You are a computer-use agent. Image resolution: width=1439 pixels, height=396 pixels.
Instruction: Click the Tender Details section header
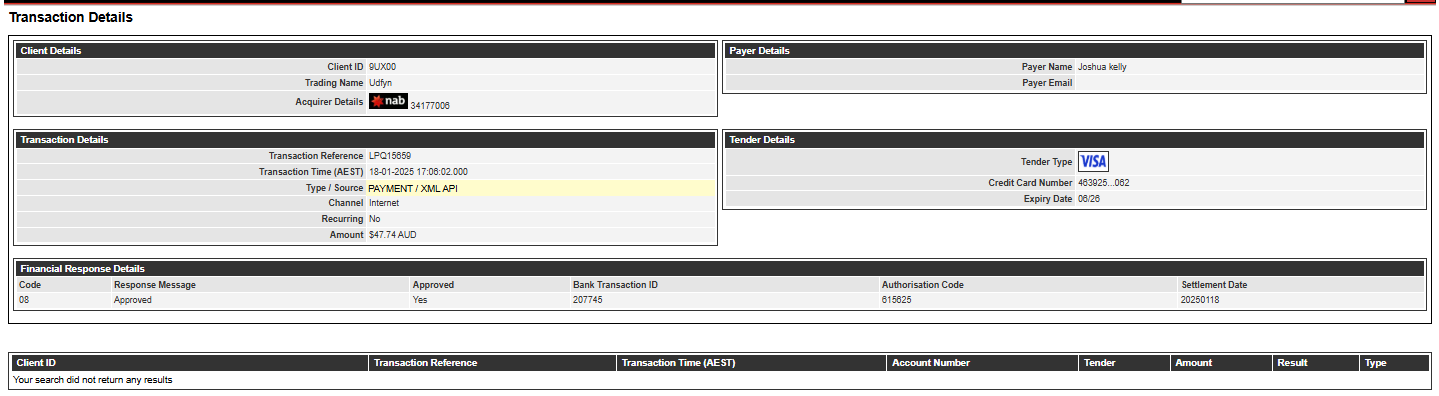tap(1074, 140)
